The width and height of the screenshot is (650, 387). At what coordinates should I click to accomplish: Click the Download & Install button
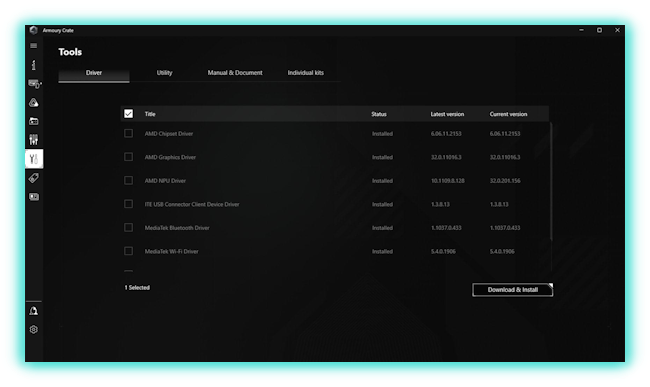tap(512, 290)
